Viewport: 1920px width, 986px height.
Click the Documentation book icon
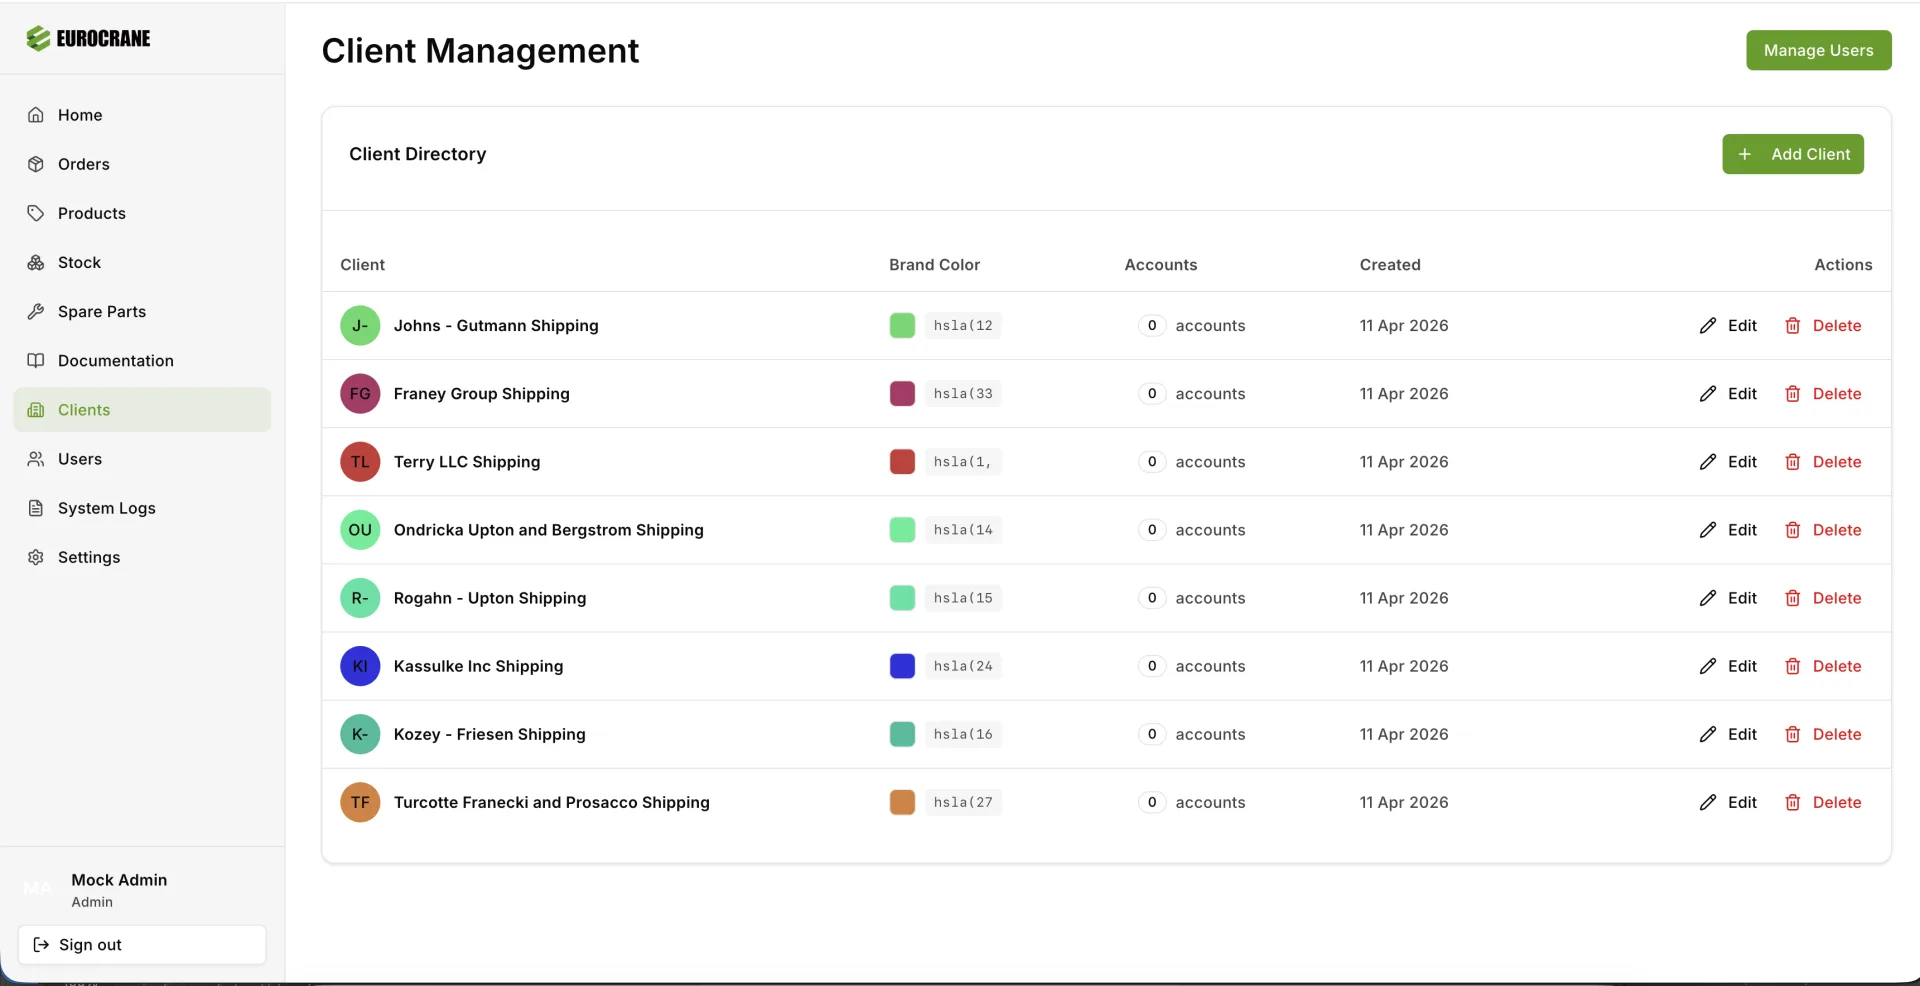pyautogui.click(x=36, y=361)
